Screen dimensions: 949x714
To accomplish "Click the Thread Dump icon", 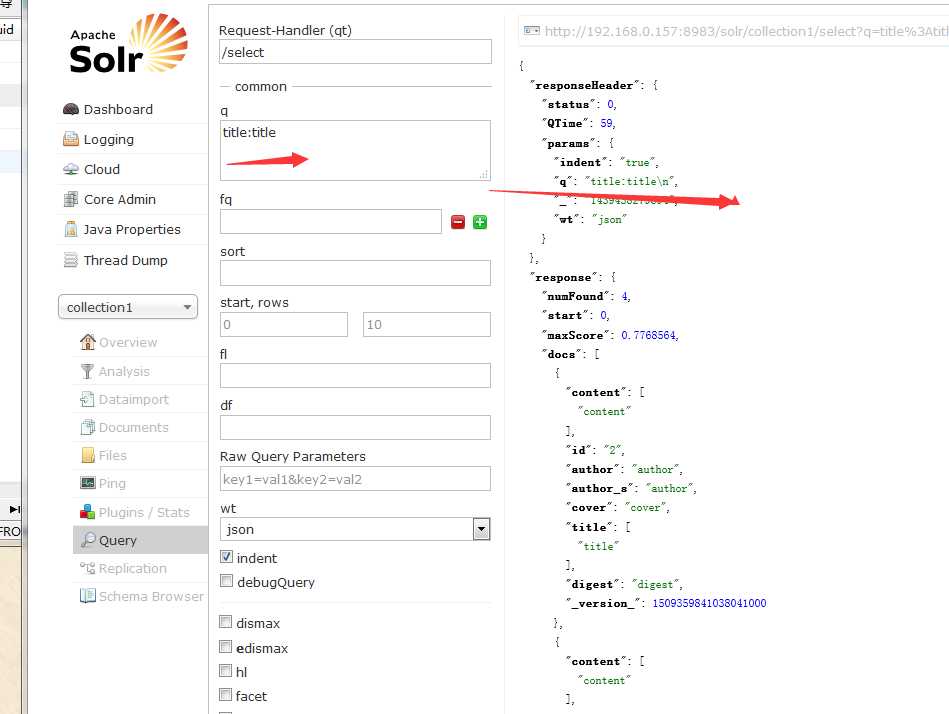I will point(71,260).
